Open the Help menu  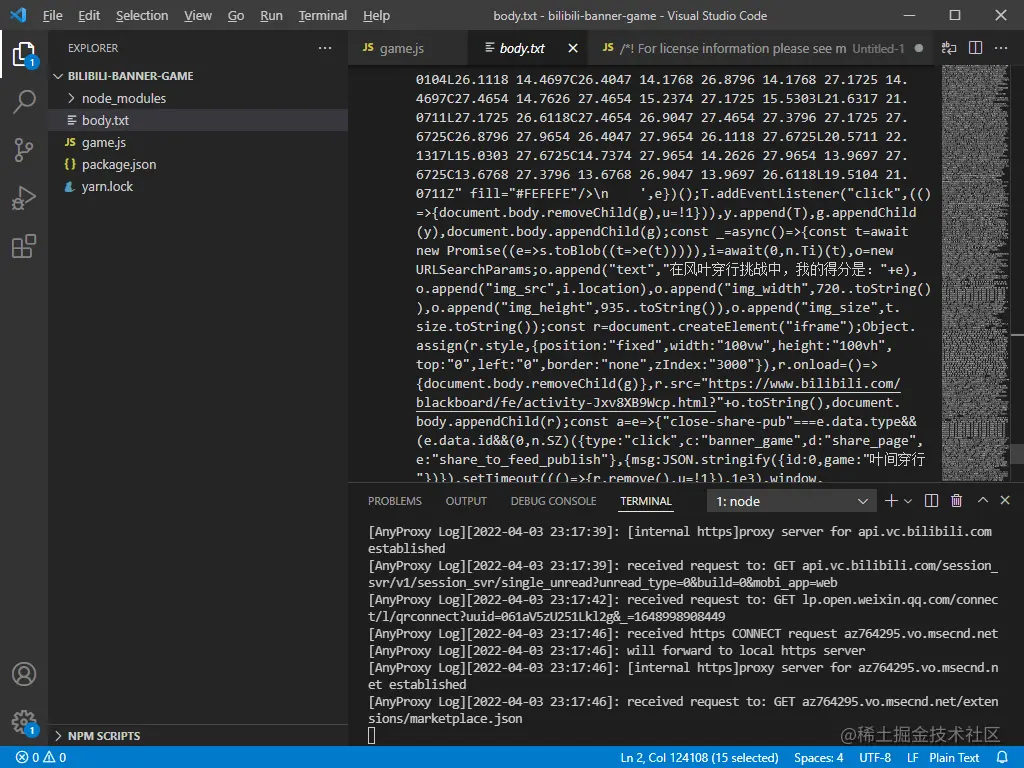coord(376,15)
